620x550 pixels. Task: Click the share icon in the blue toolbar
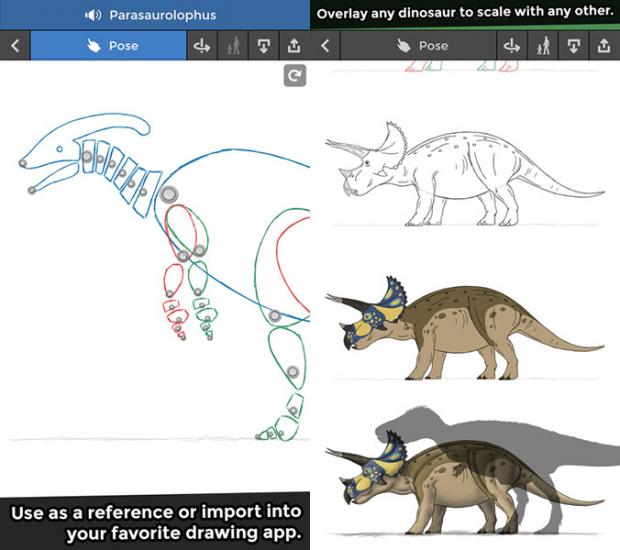pos(294,46)
